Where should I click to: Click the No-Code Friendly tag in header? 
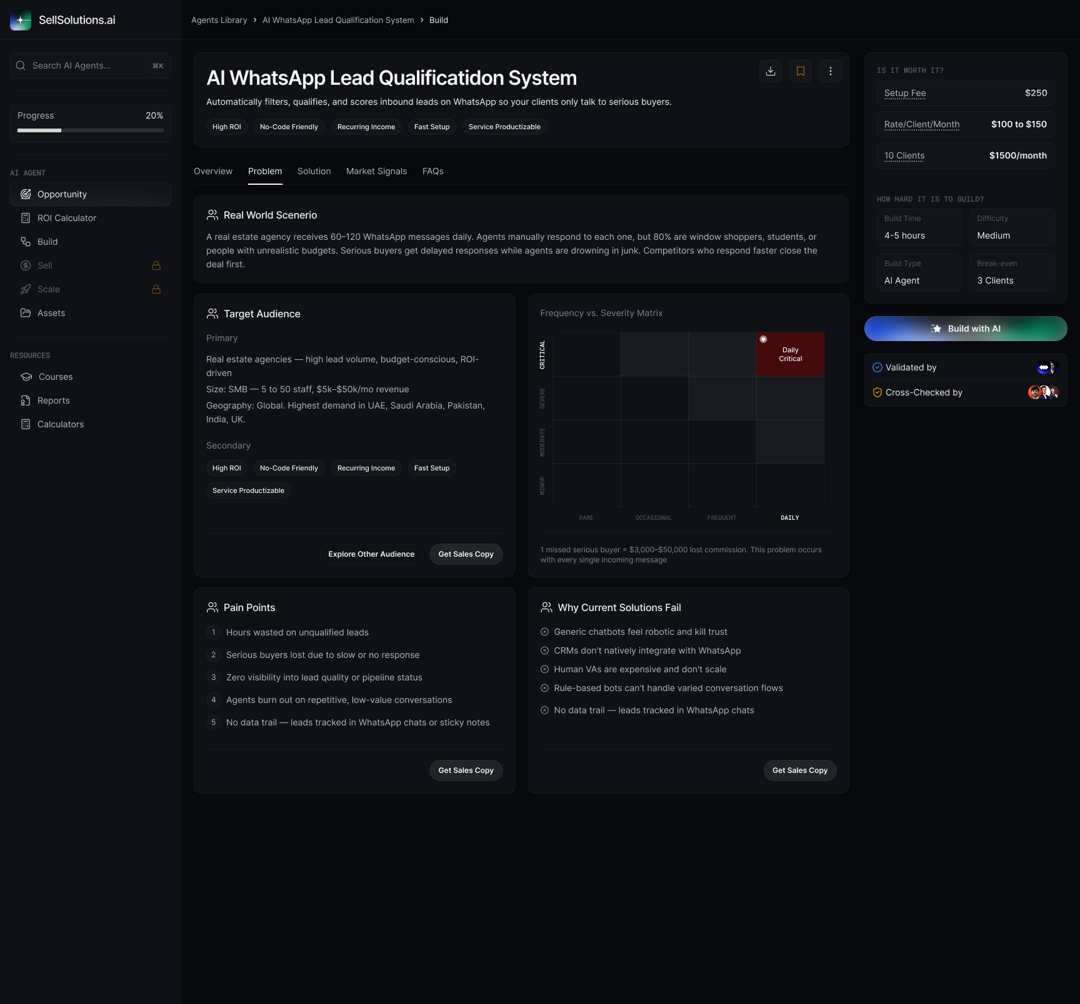[289, 127]
